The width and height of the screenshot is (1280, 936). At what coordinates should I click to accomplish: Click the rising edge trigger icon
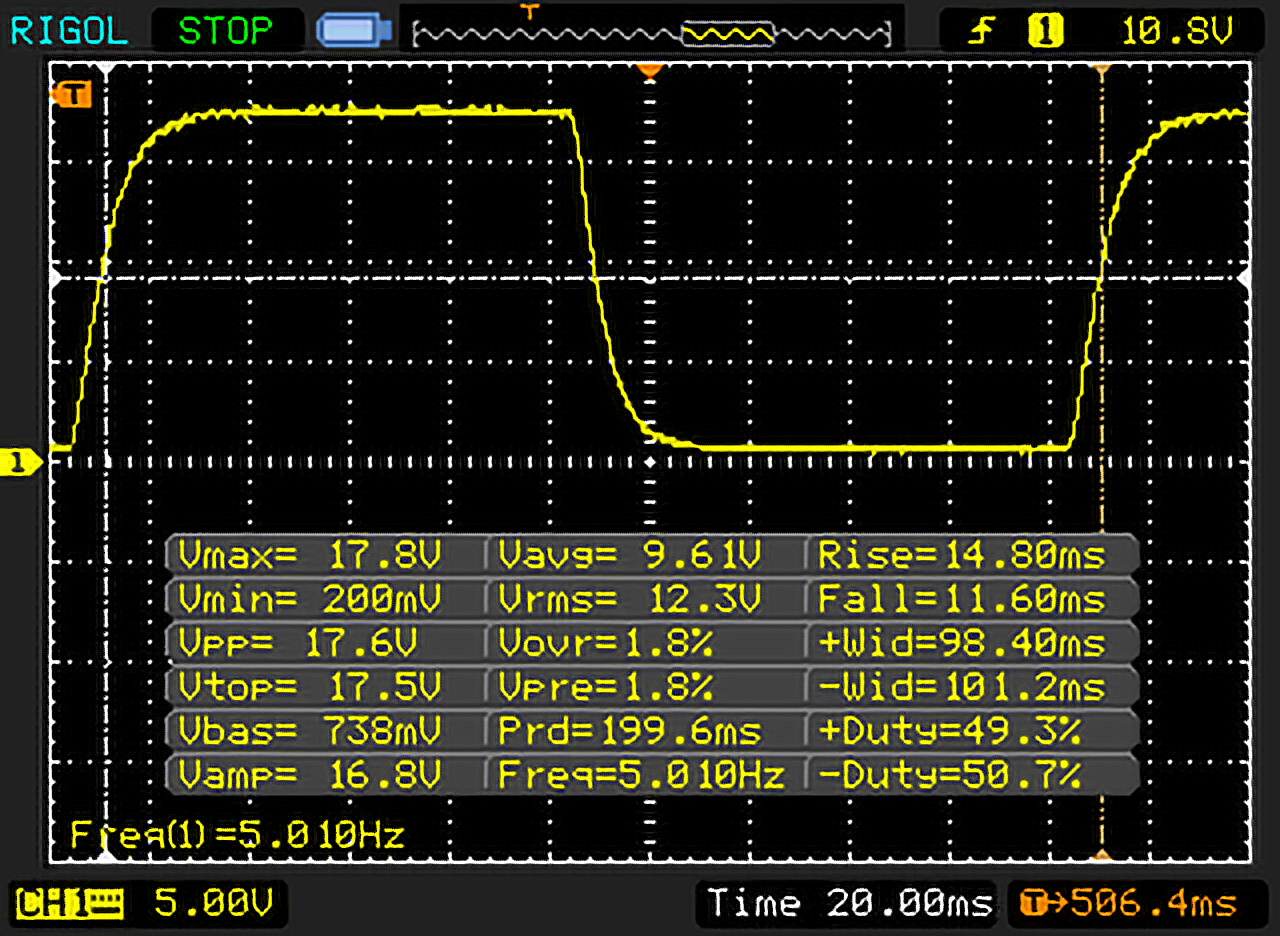click(x=980, y=33)
